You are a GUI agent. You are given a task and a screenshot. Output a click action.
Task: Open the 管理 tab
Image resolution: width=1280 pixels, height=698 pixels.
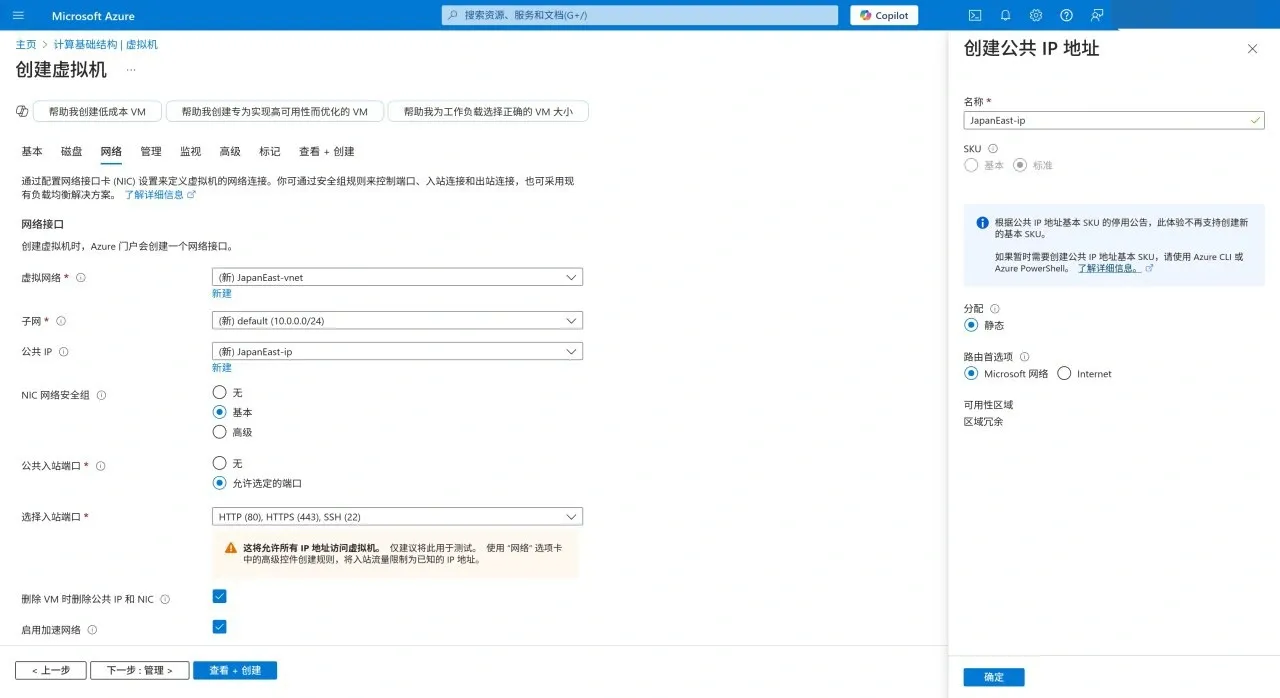click(x=151, y=151)
